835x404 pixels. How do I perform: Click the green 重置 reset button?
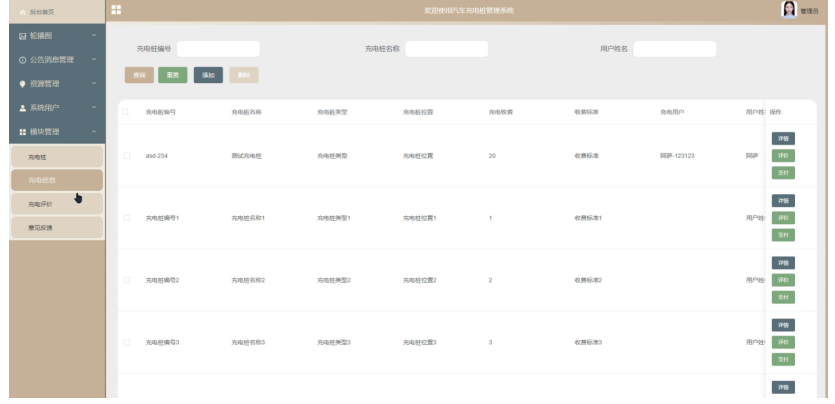click(x=173, y=75)
